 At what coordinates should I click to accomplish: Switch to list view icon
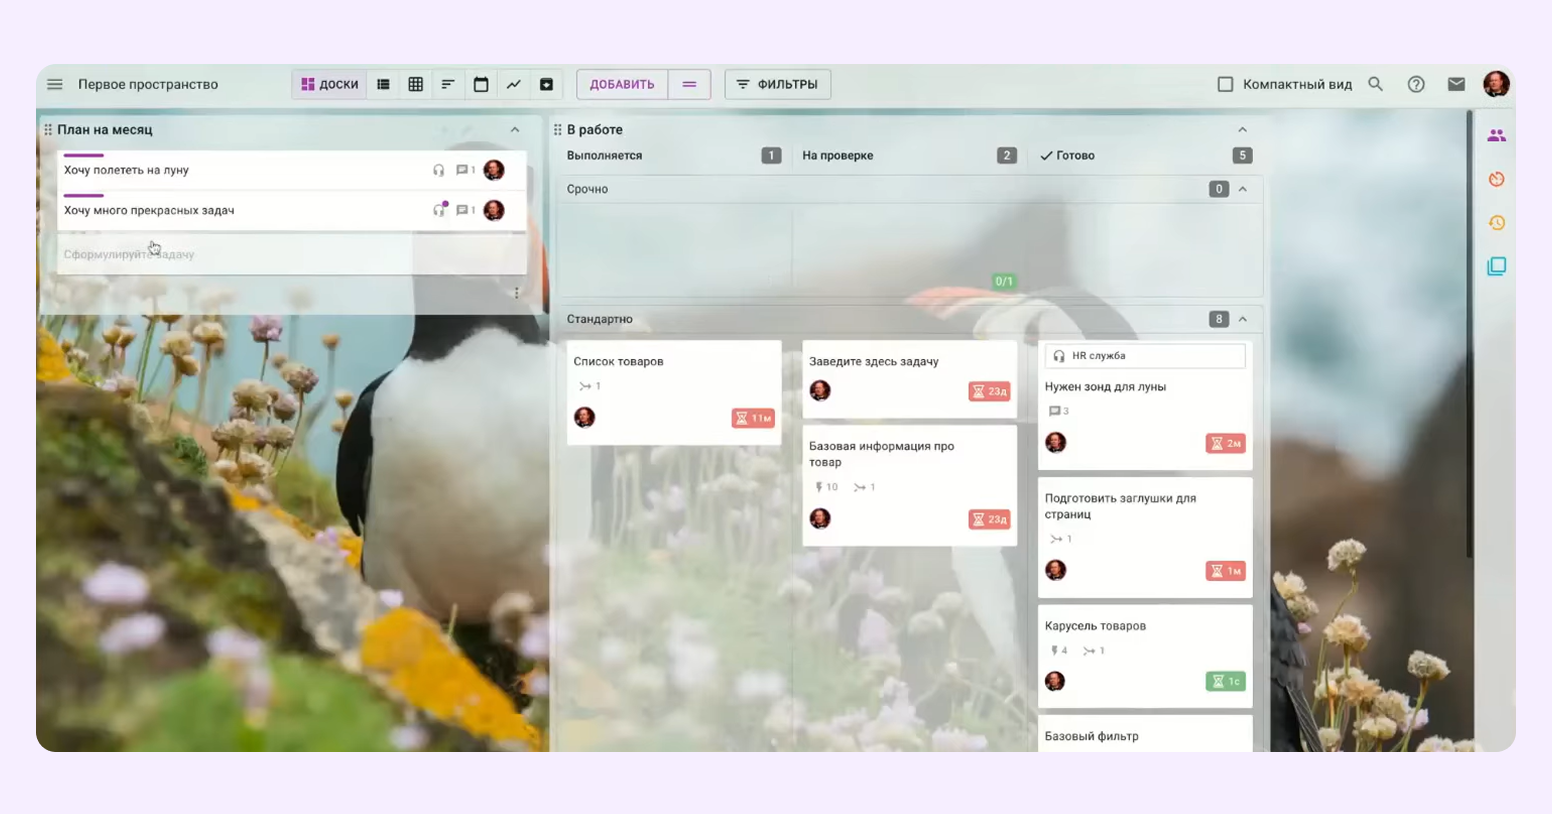click(383, 84)
